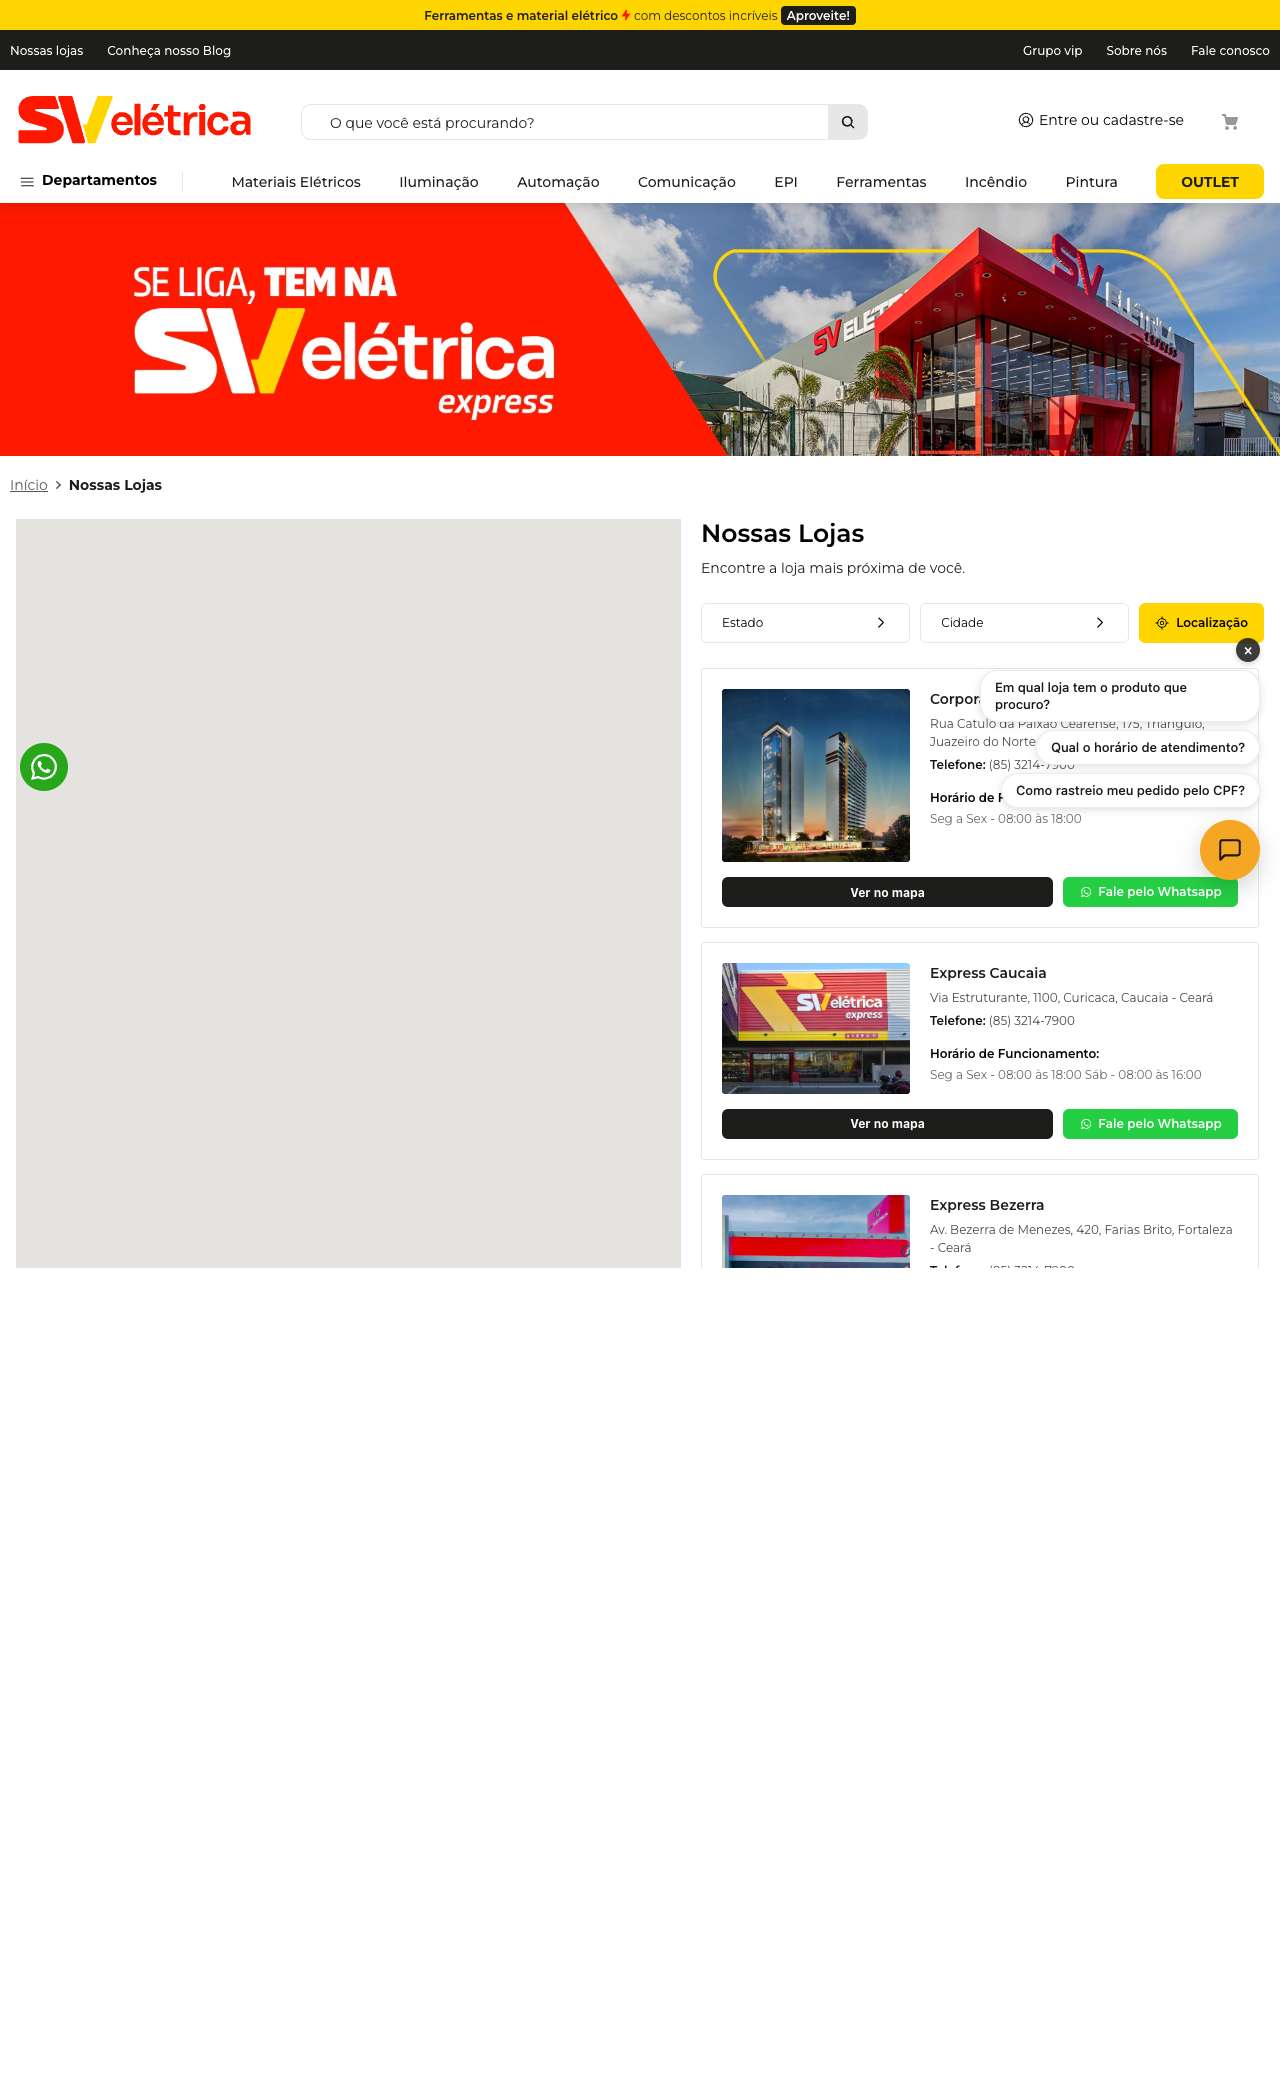Viewport: 1280px width, 2098px height.
Task: Click the SV elétrica logo
Action: pos(135,120)
